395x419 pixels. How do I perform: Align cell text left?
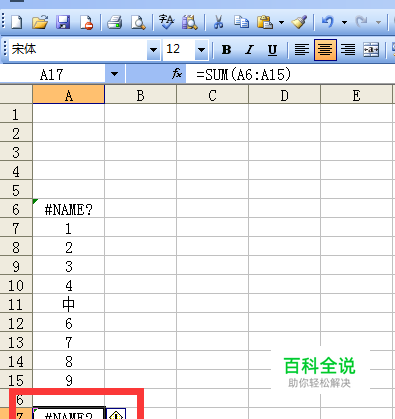302,50
